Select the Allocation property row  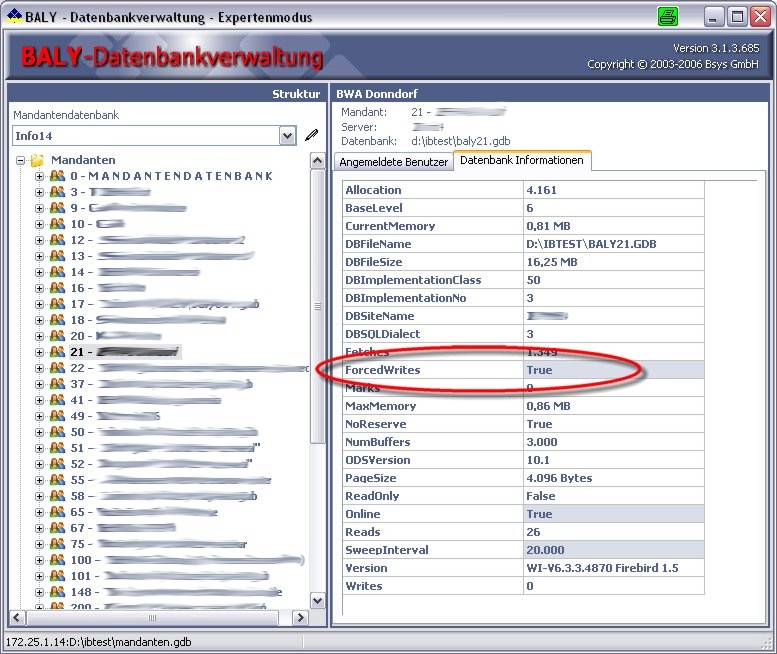click(523, 190)
